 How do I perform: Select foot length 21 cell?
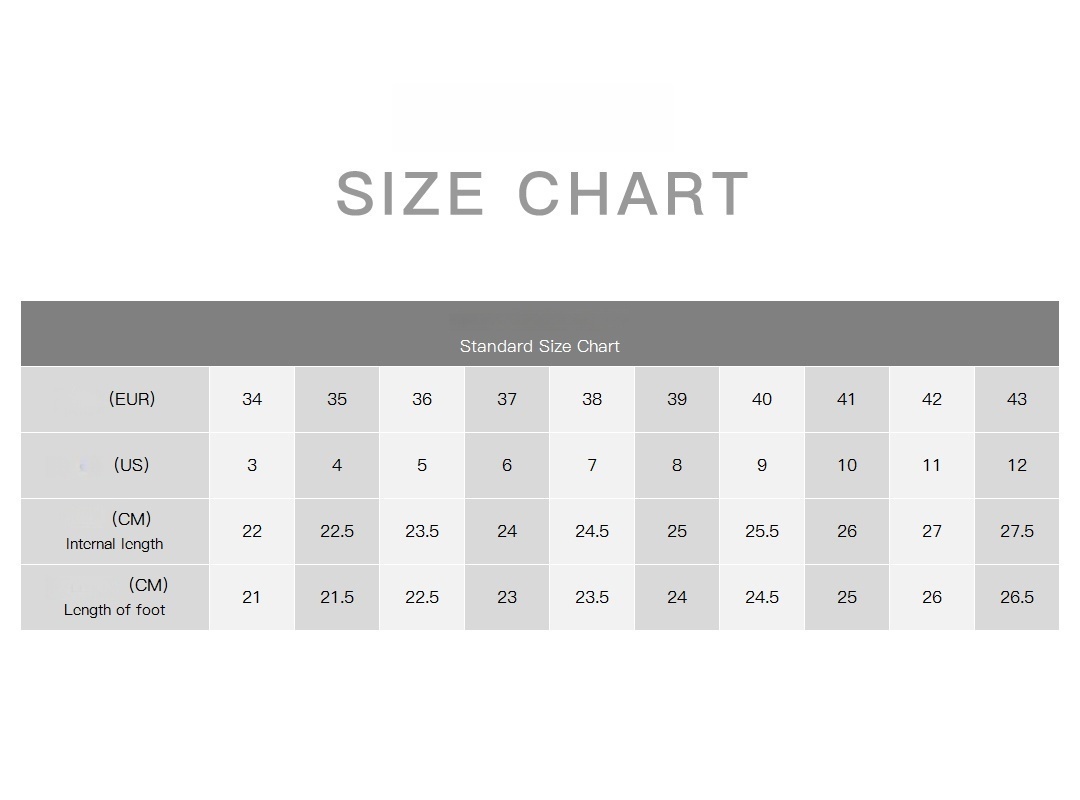(252, 597)
